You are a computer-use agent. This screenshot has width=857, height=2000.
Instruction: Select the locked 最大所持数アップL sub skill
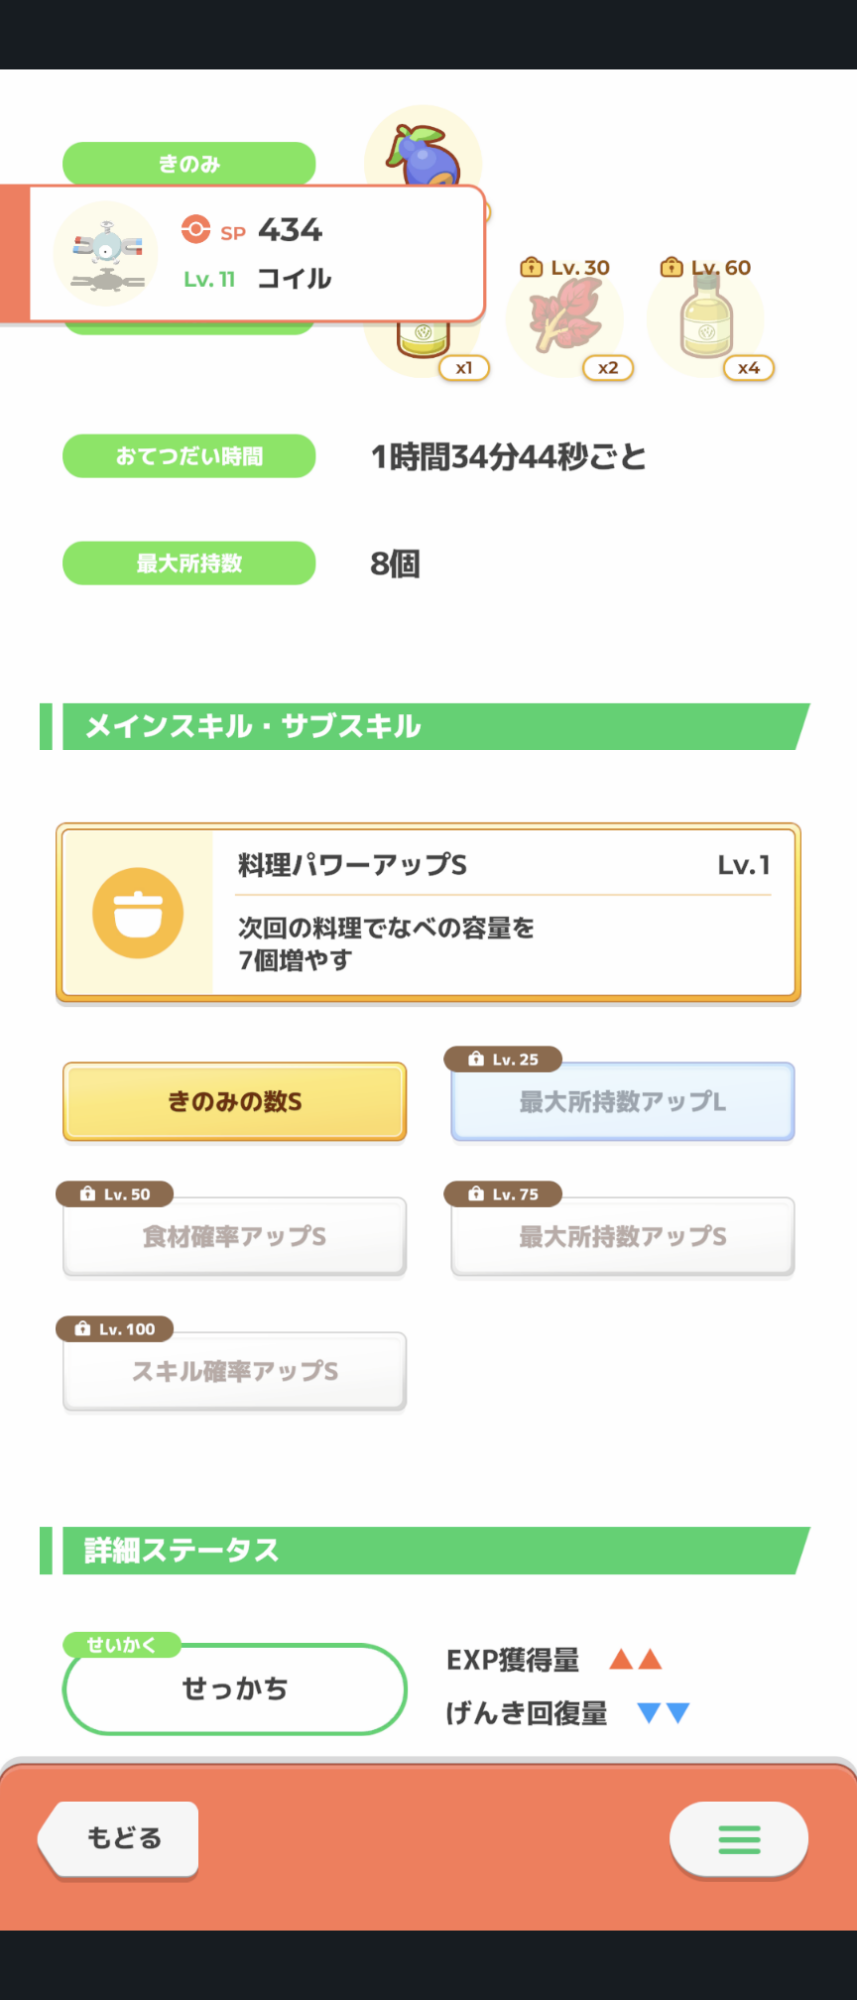point(622,1101)
